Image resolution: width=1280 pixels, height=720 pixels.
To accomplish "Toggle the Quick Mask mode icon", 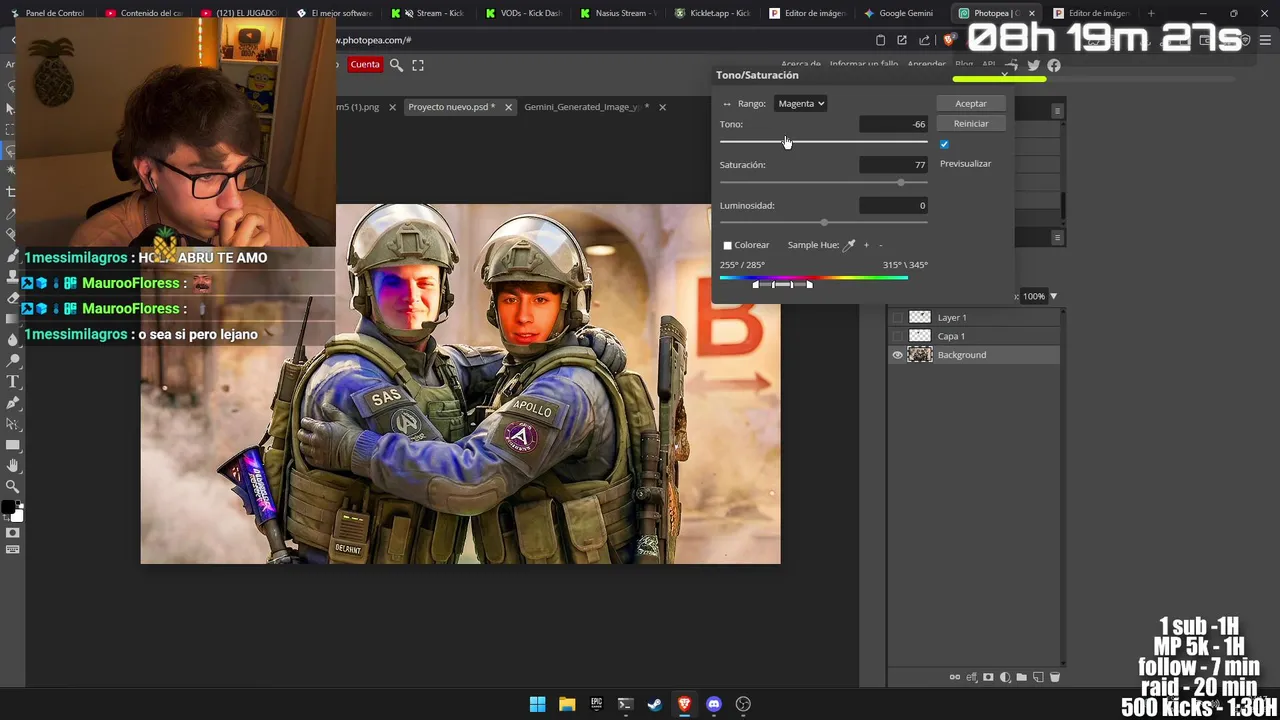I will pyautogui.click(x=13, y=532).
